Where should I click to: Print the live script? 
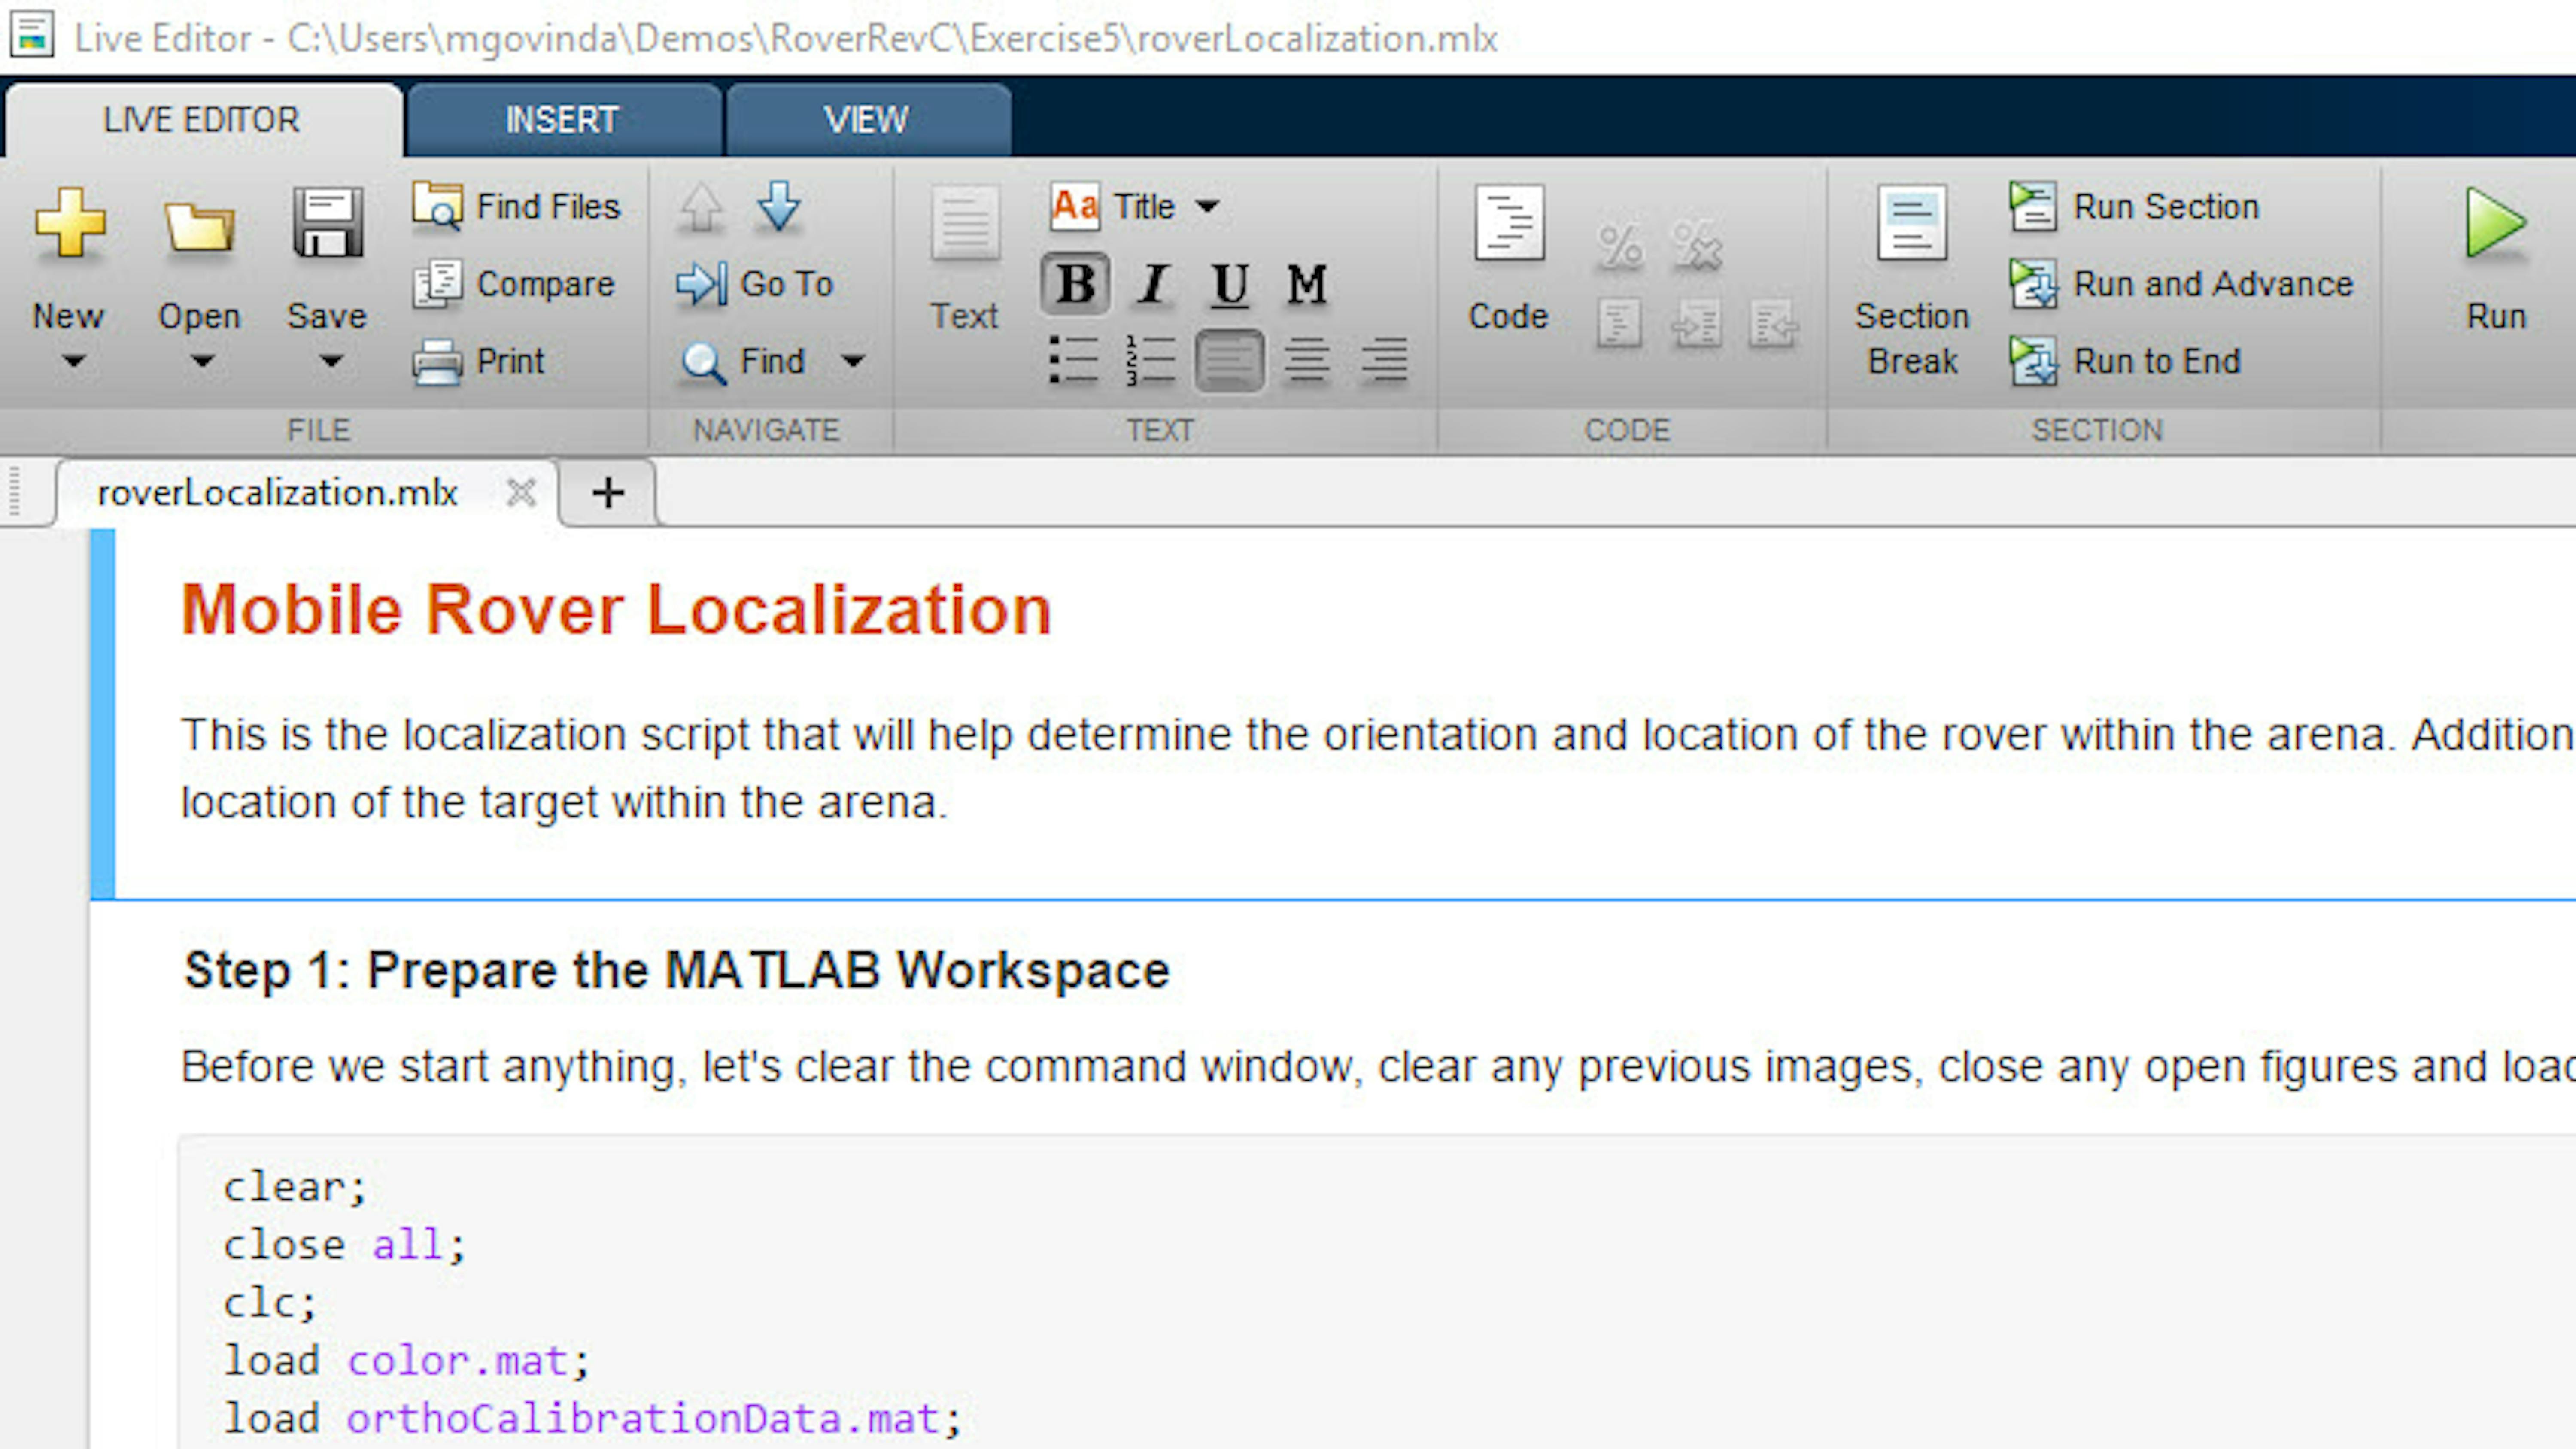(x=479, y=361)
